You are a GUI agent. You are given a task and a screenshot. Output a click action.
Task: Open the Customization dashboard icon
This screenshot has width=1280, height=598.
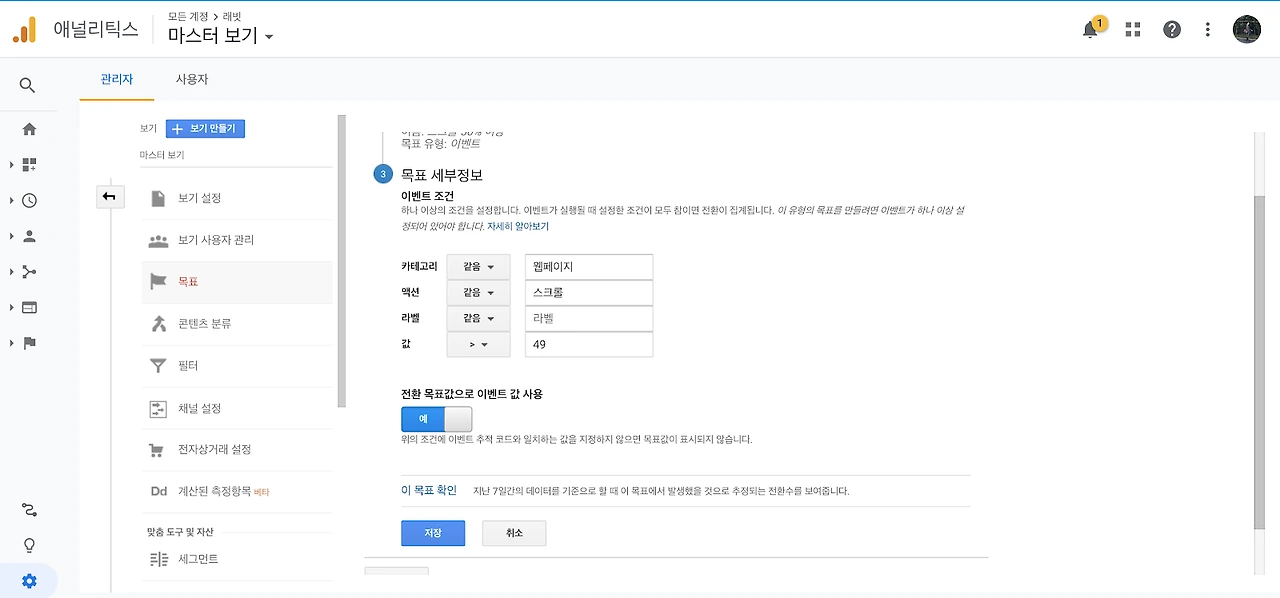[29, 165]
